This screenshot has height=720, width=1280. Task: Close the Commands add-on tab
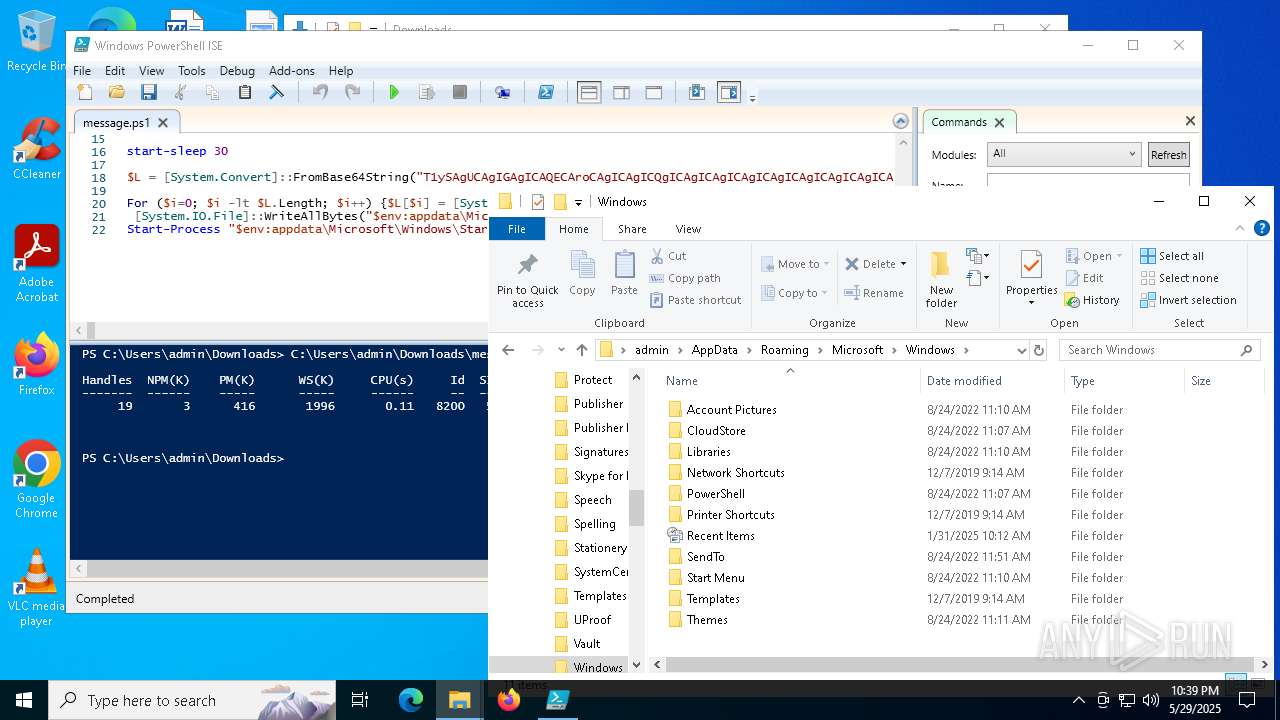point(999,122)
